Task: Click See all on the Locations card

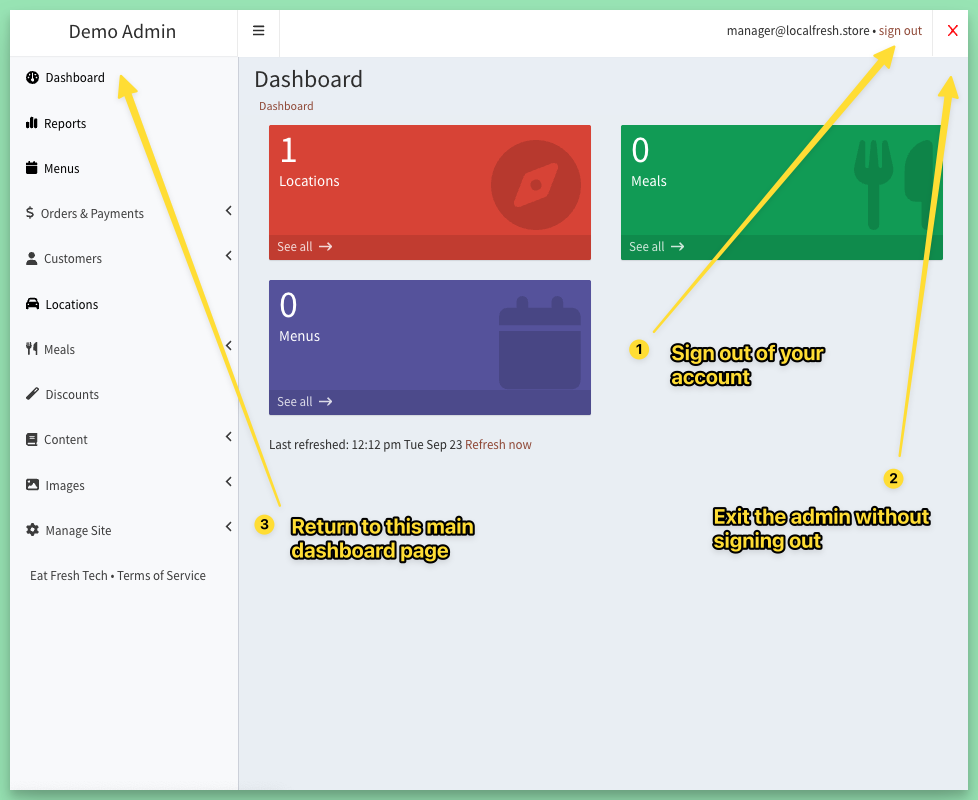Action: [x=304, y=246]
